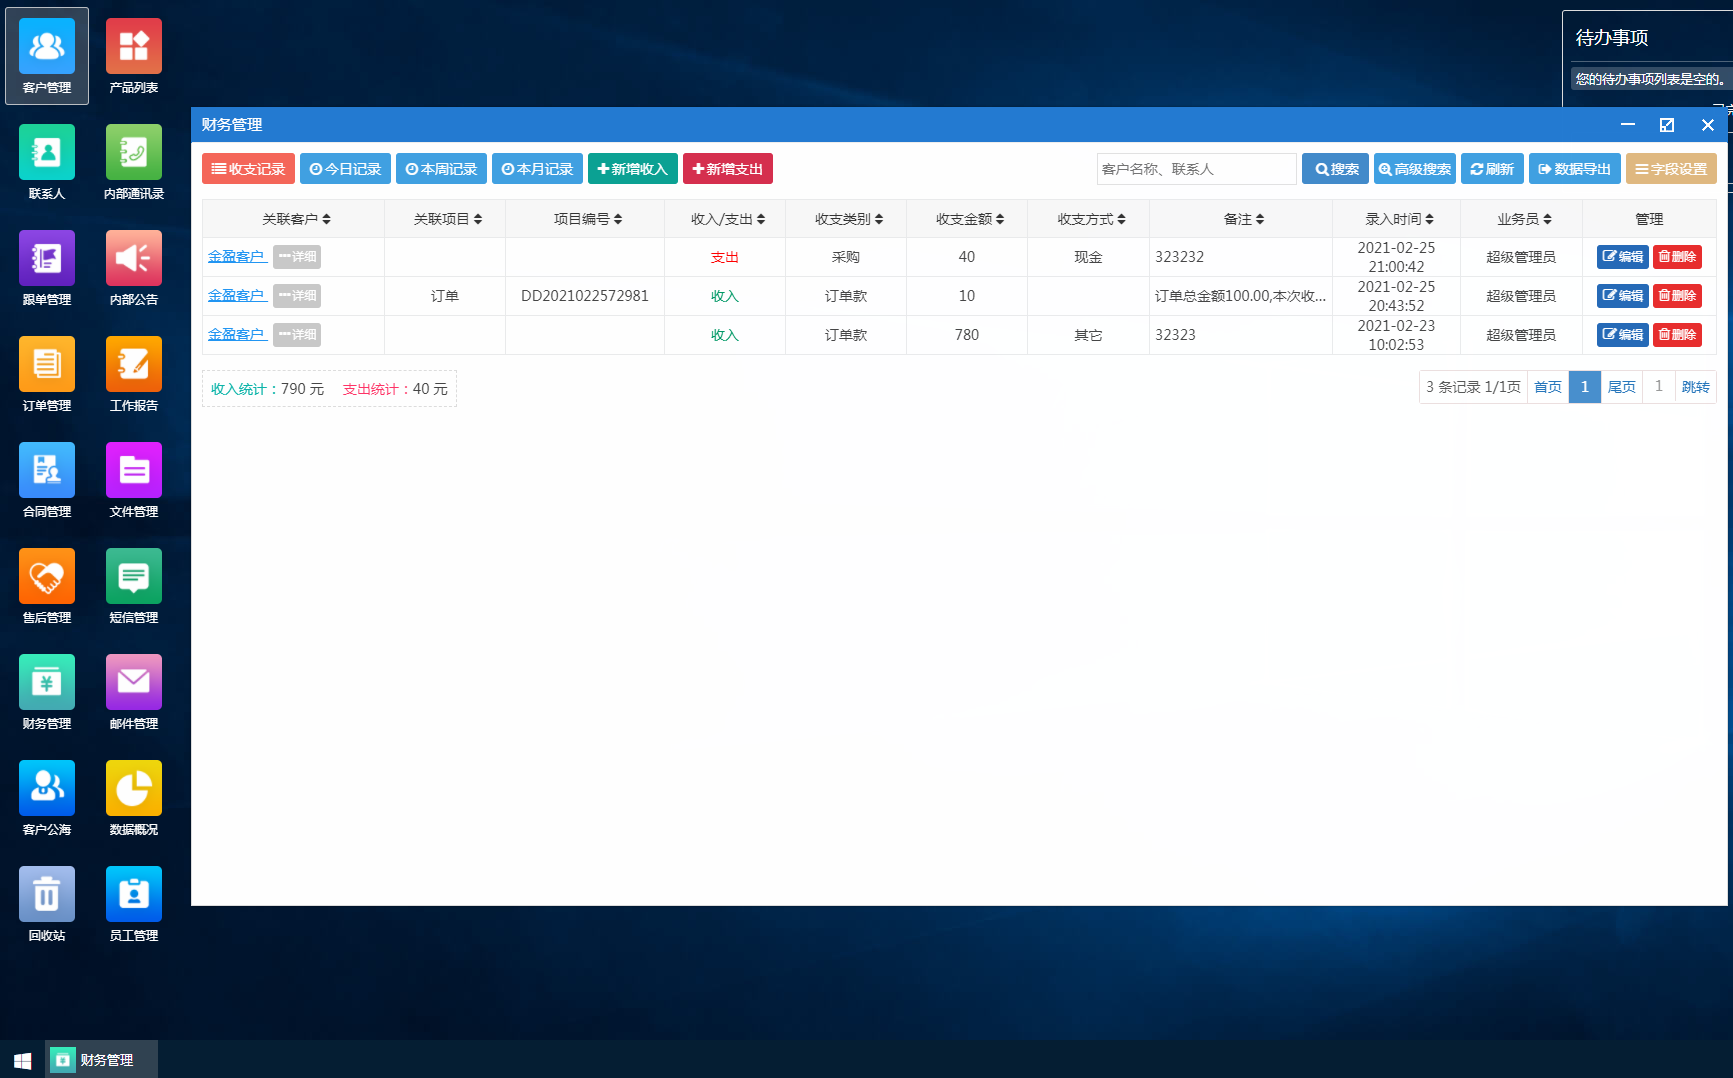Screen dimensions: 1733x1078
Task: Click 详细 button in 采购 row
Action: coord(297,257)
